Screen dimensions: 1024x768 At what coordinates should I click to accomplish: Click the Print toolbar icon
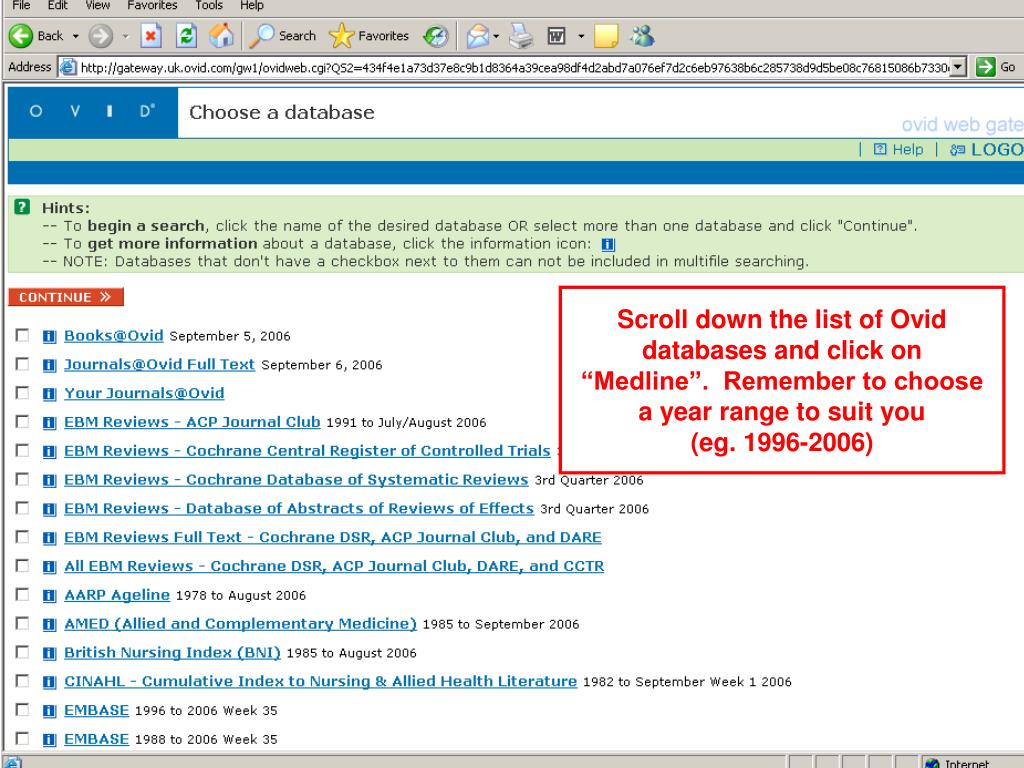[x=521, y=36]
